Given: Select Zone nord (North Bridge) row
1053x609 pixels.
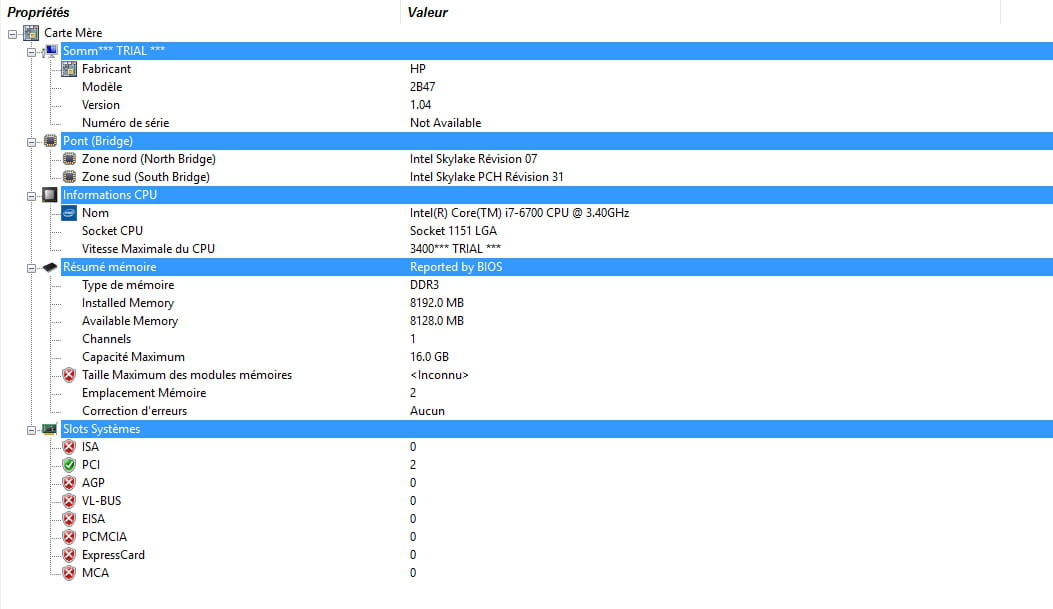Looking at the screenshot, I should point(148,158).
